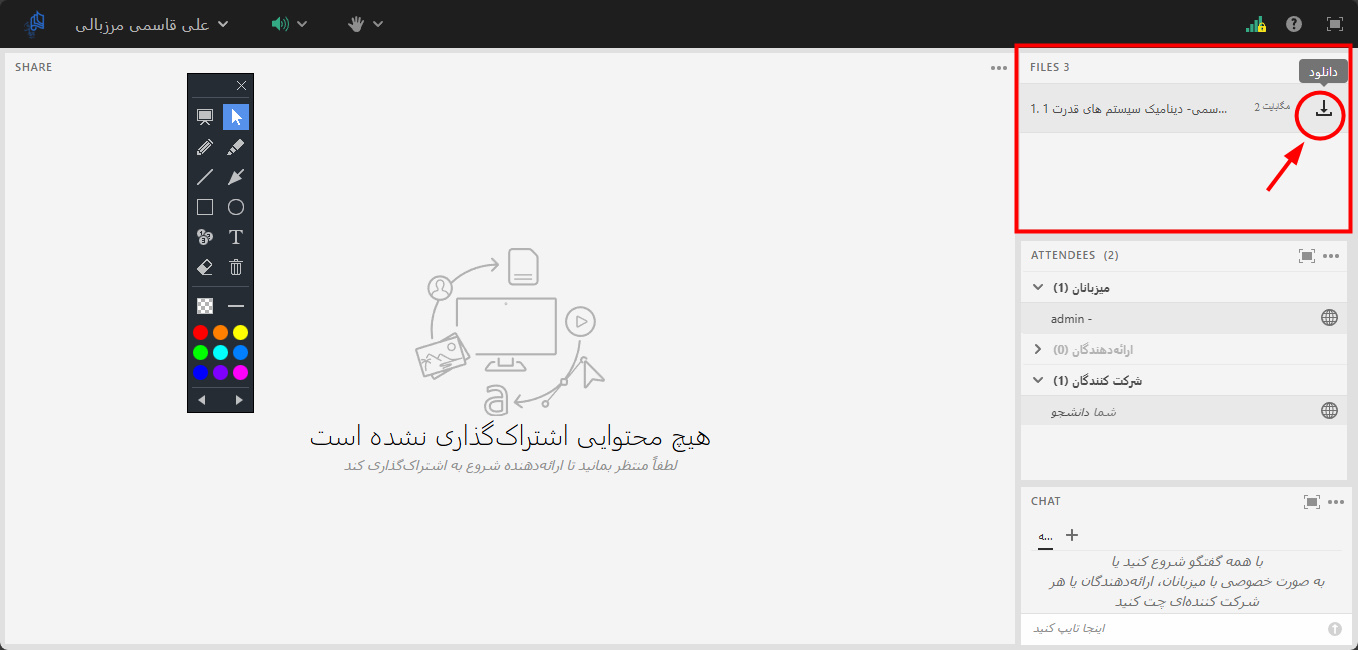Add a new chat tab
Image resolution: width=1358 pixels, height=650 pixels.
tap(1072, 535)
